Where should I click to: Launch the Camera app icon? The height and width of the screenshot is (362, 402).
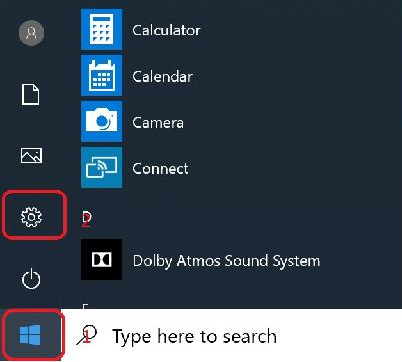click(101, 122)
